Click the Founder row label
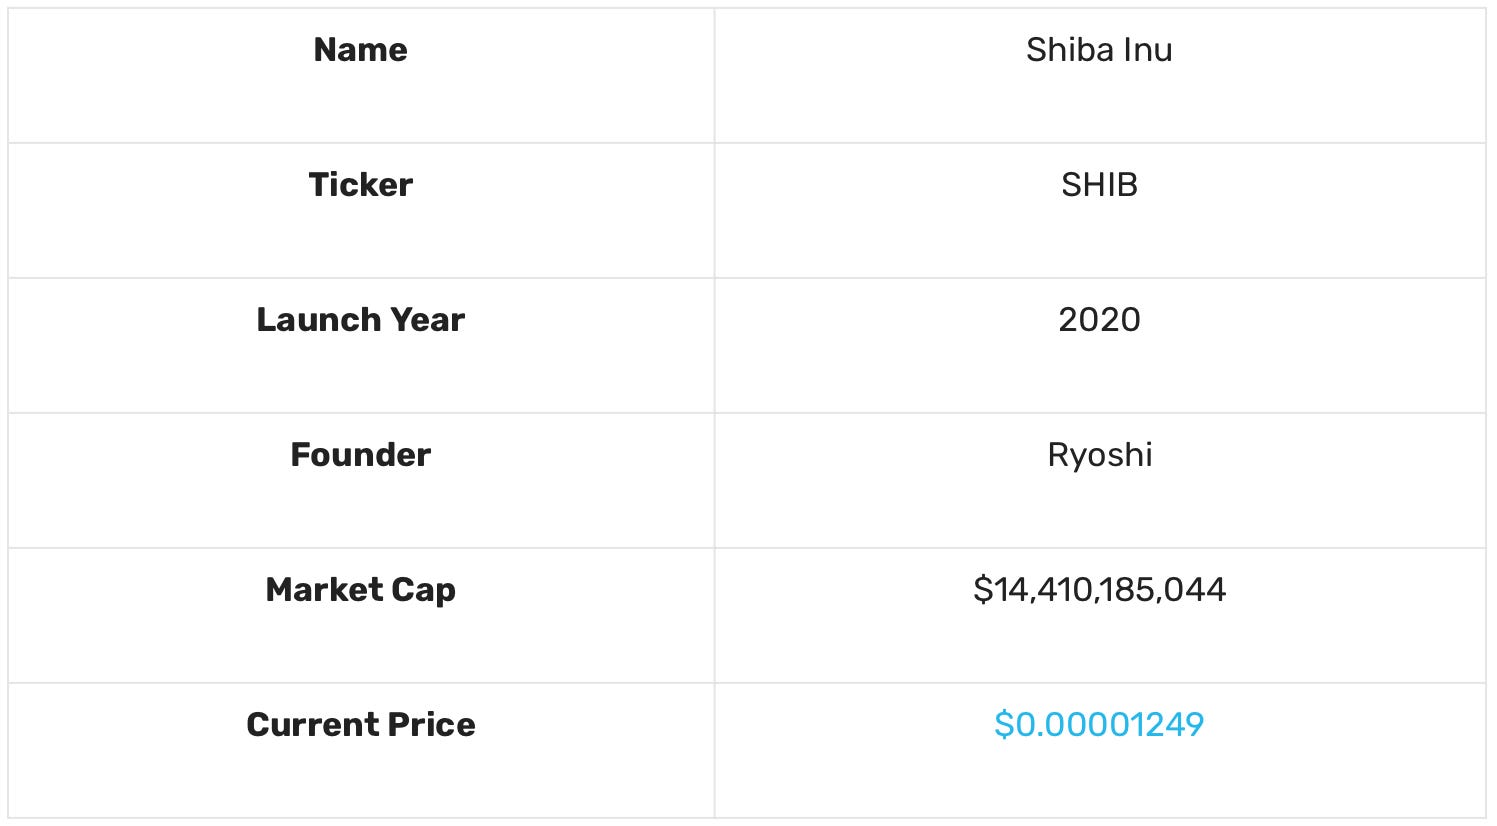This screenshot has height=826, width=1497. pos(361,454)
